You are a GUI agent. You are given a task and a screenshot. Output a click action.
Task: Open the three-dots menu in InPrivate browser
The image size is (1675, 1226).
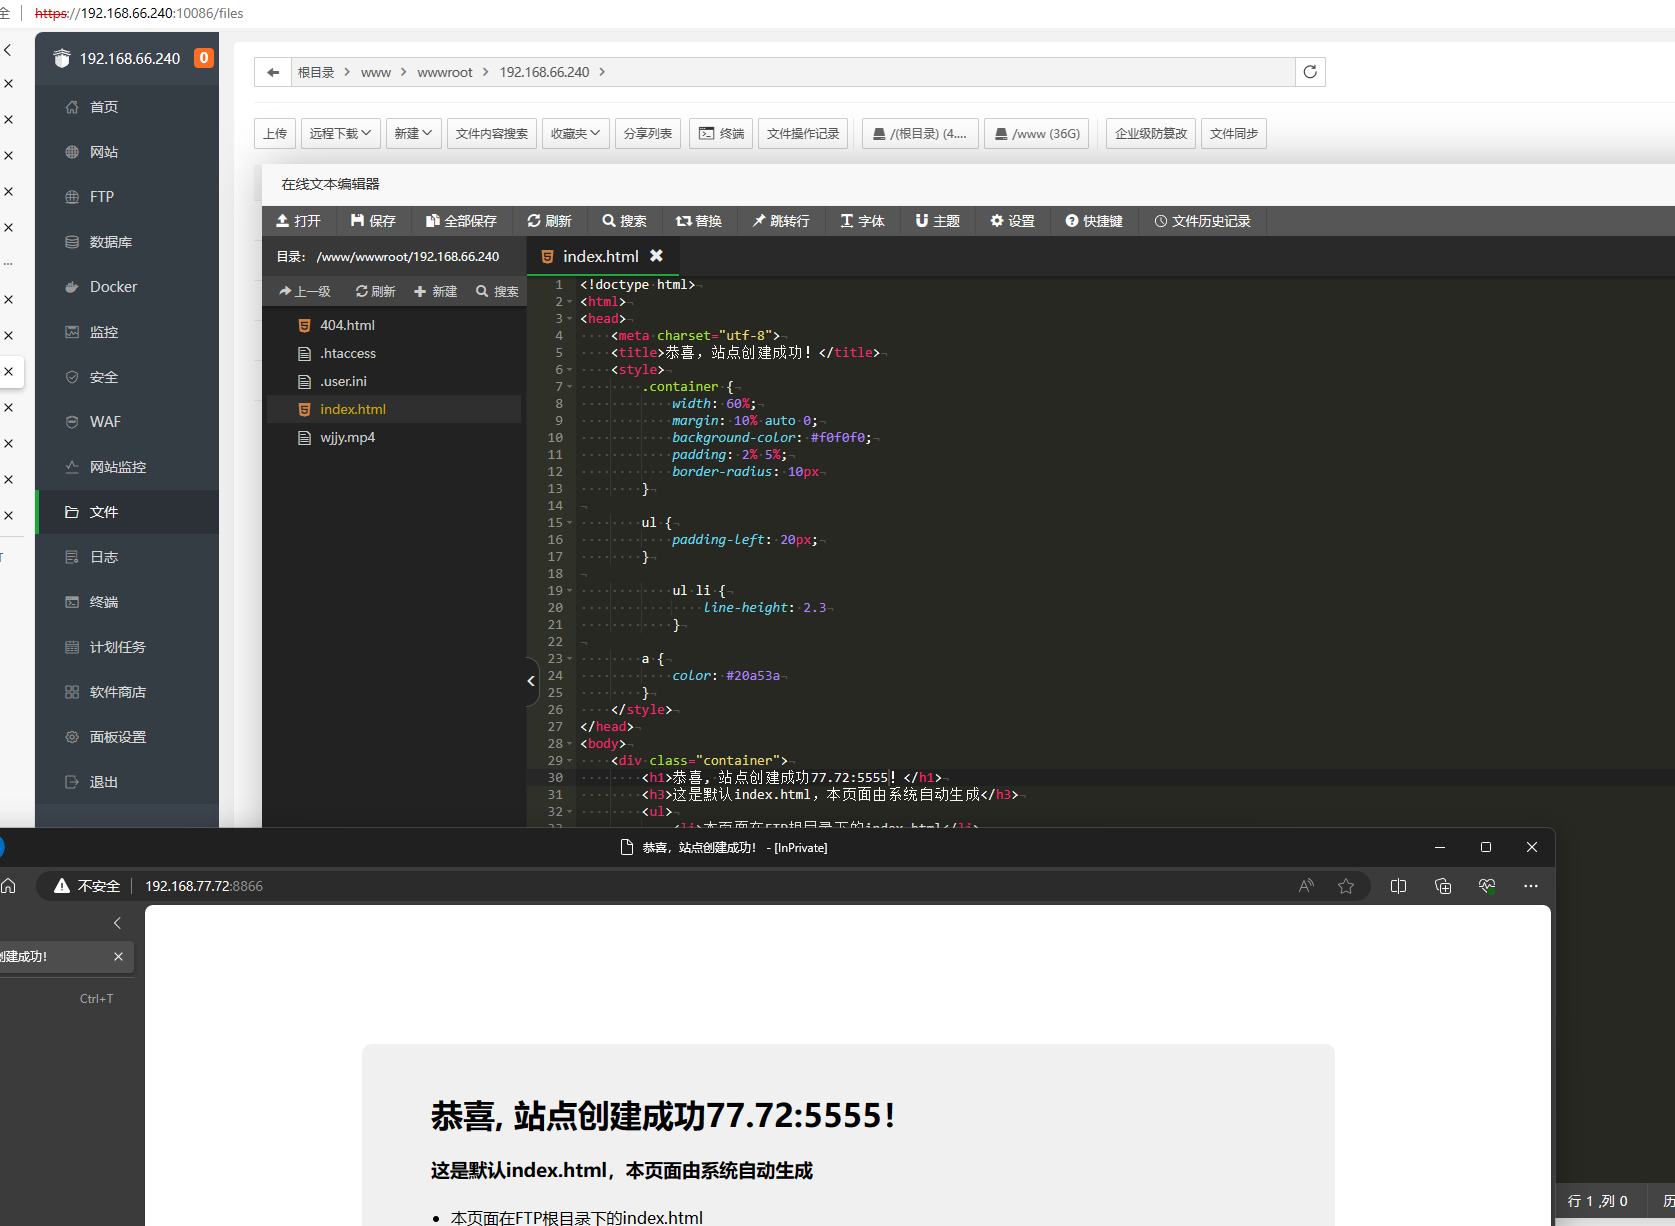tap(1530, 886)
